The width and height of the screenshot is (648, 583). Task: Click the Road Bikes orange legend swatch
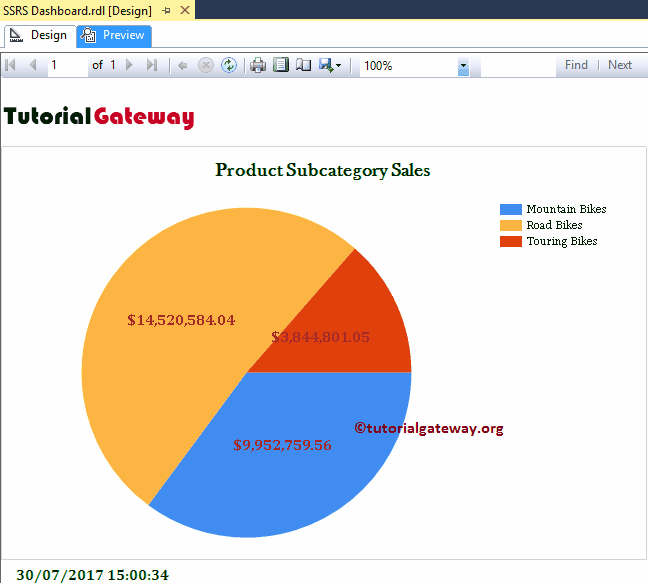(511, 225)
